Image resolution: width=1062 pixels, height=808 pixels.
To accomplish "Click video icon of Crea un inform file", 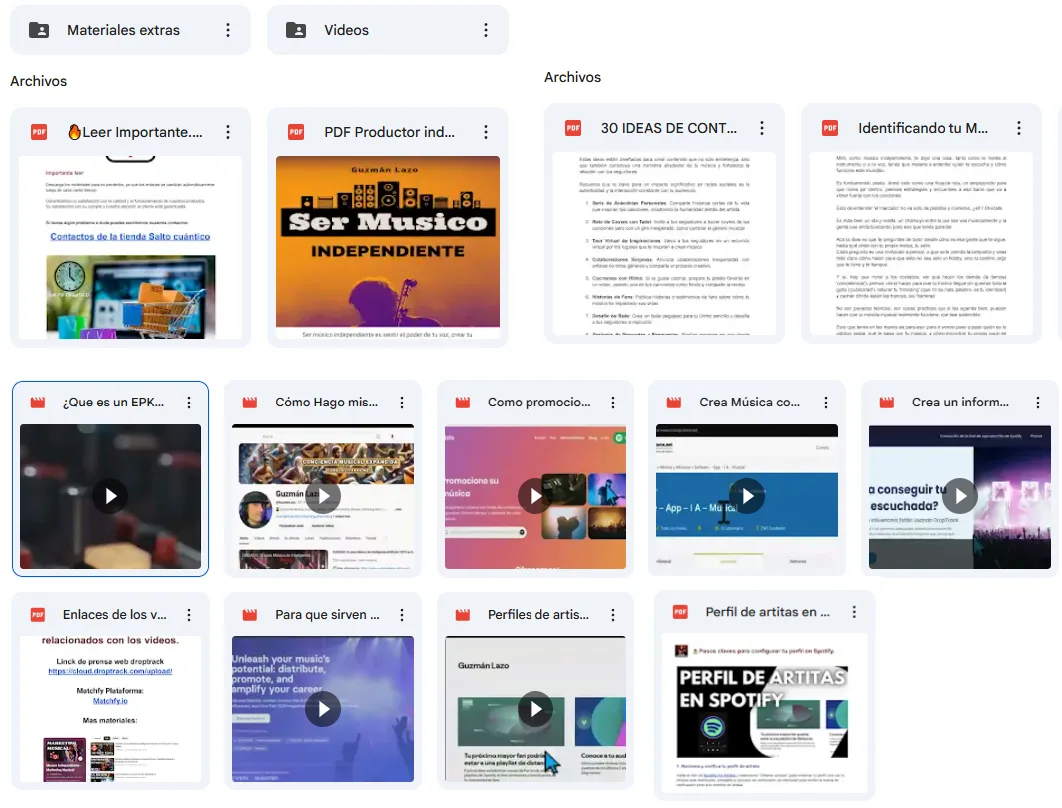I will [887, 402].
